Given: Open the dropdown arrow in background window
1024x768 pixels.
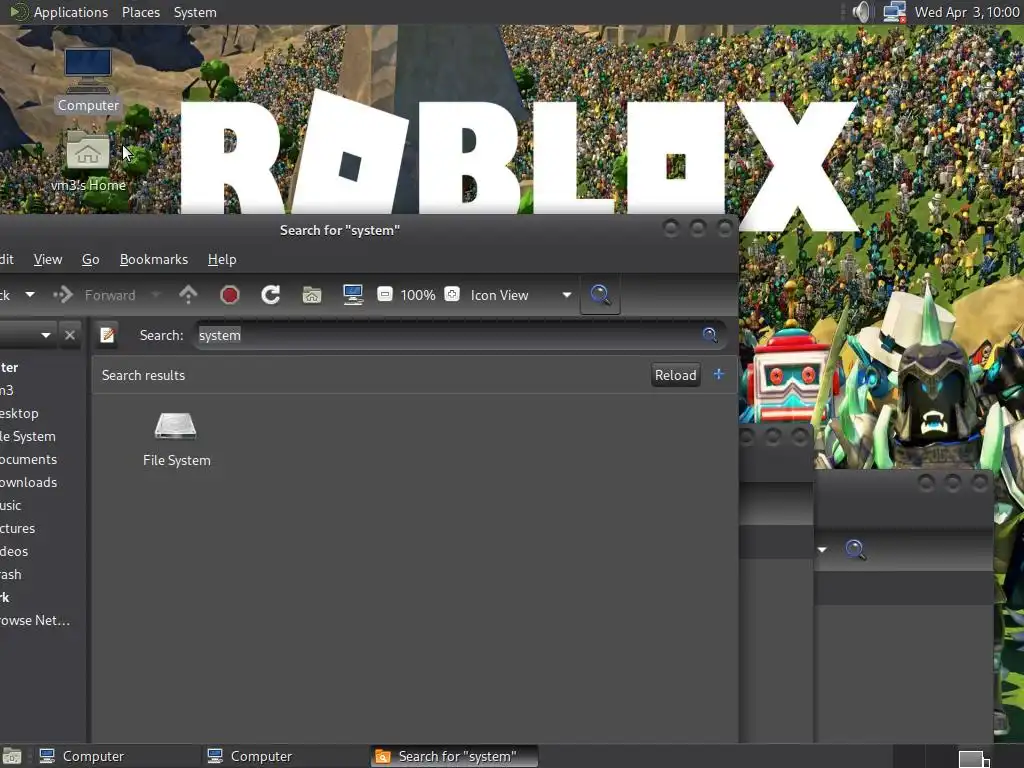Looking at the screenshot, I should (x=822, y=549).
